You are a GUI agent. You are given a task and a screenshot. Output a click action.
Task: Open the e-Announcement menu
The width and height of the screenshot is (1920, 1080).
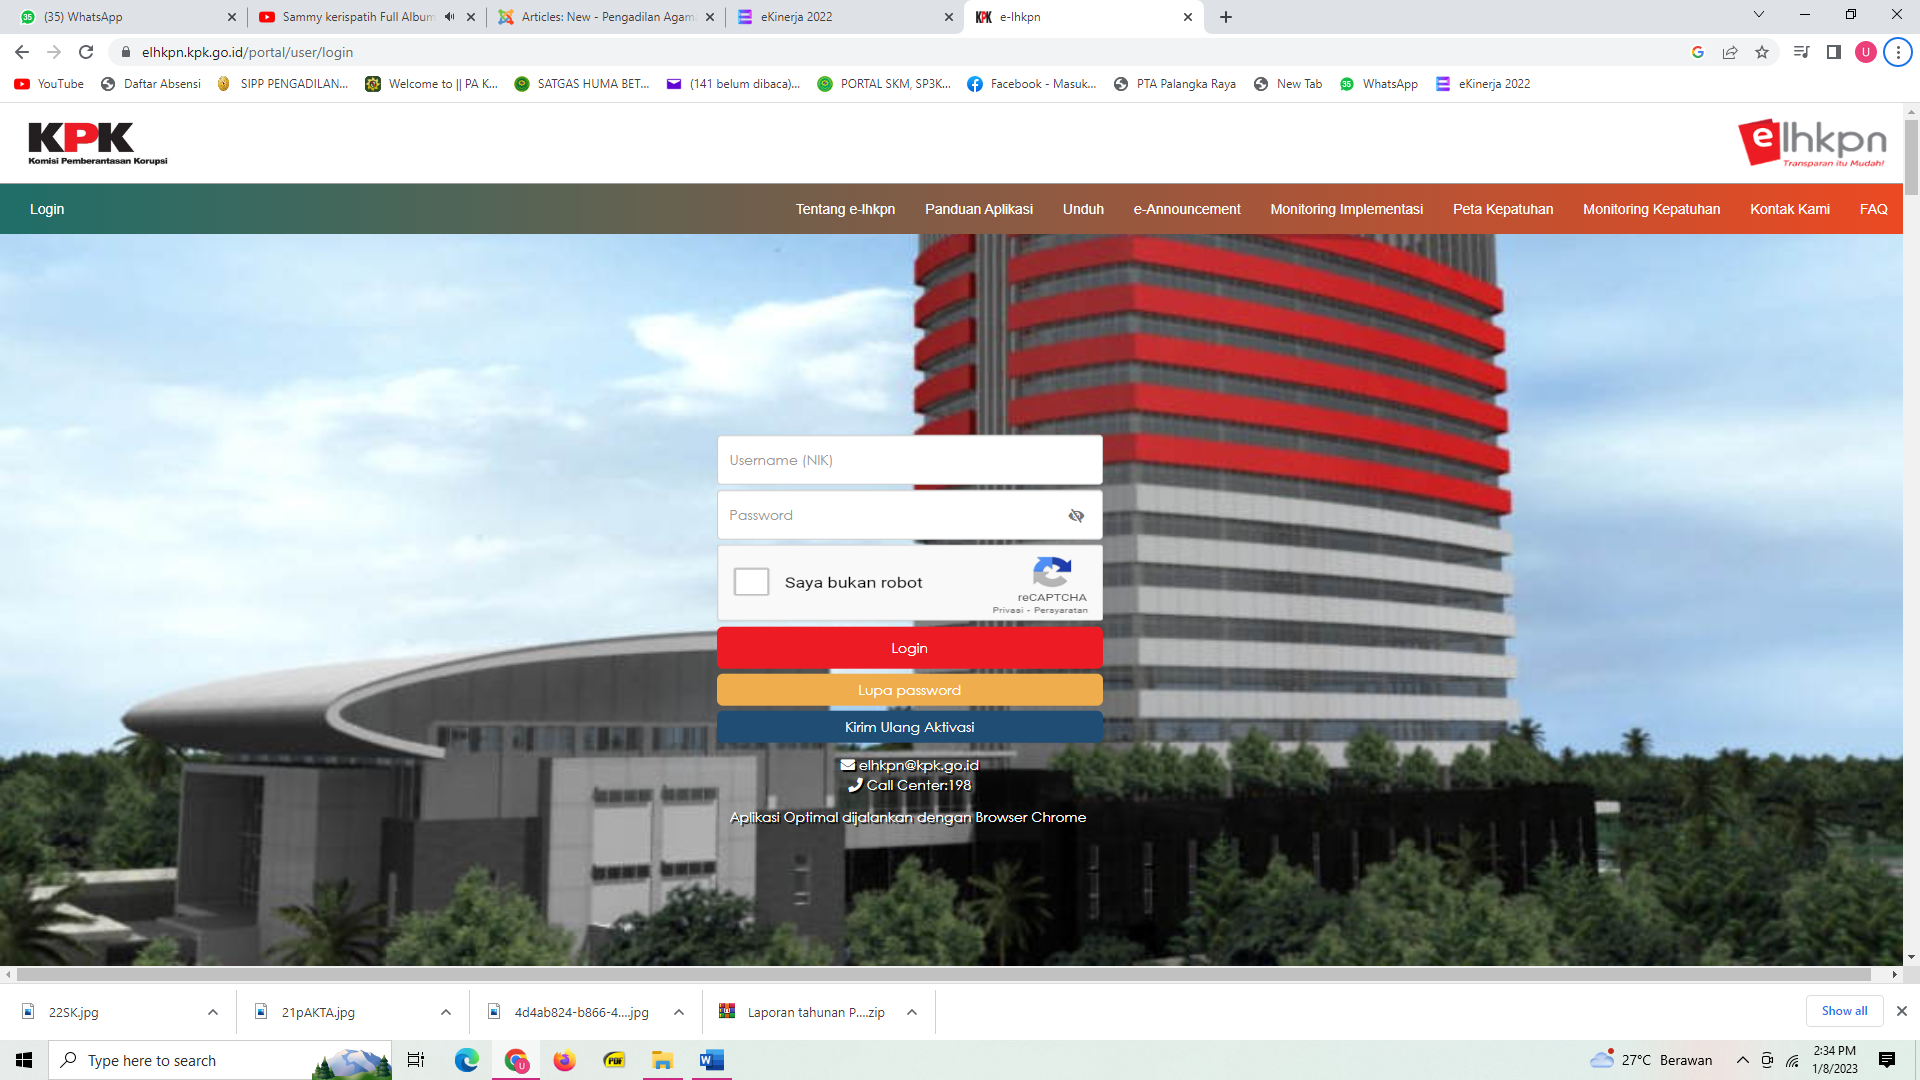coord(1187,209)
